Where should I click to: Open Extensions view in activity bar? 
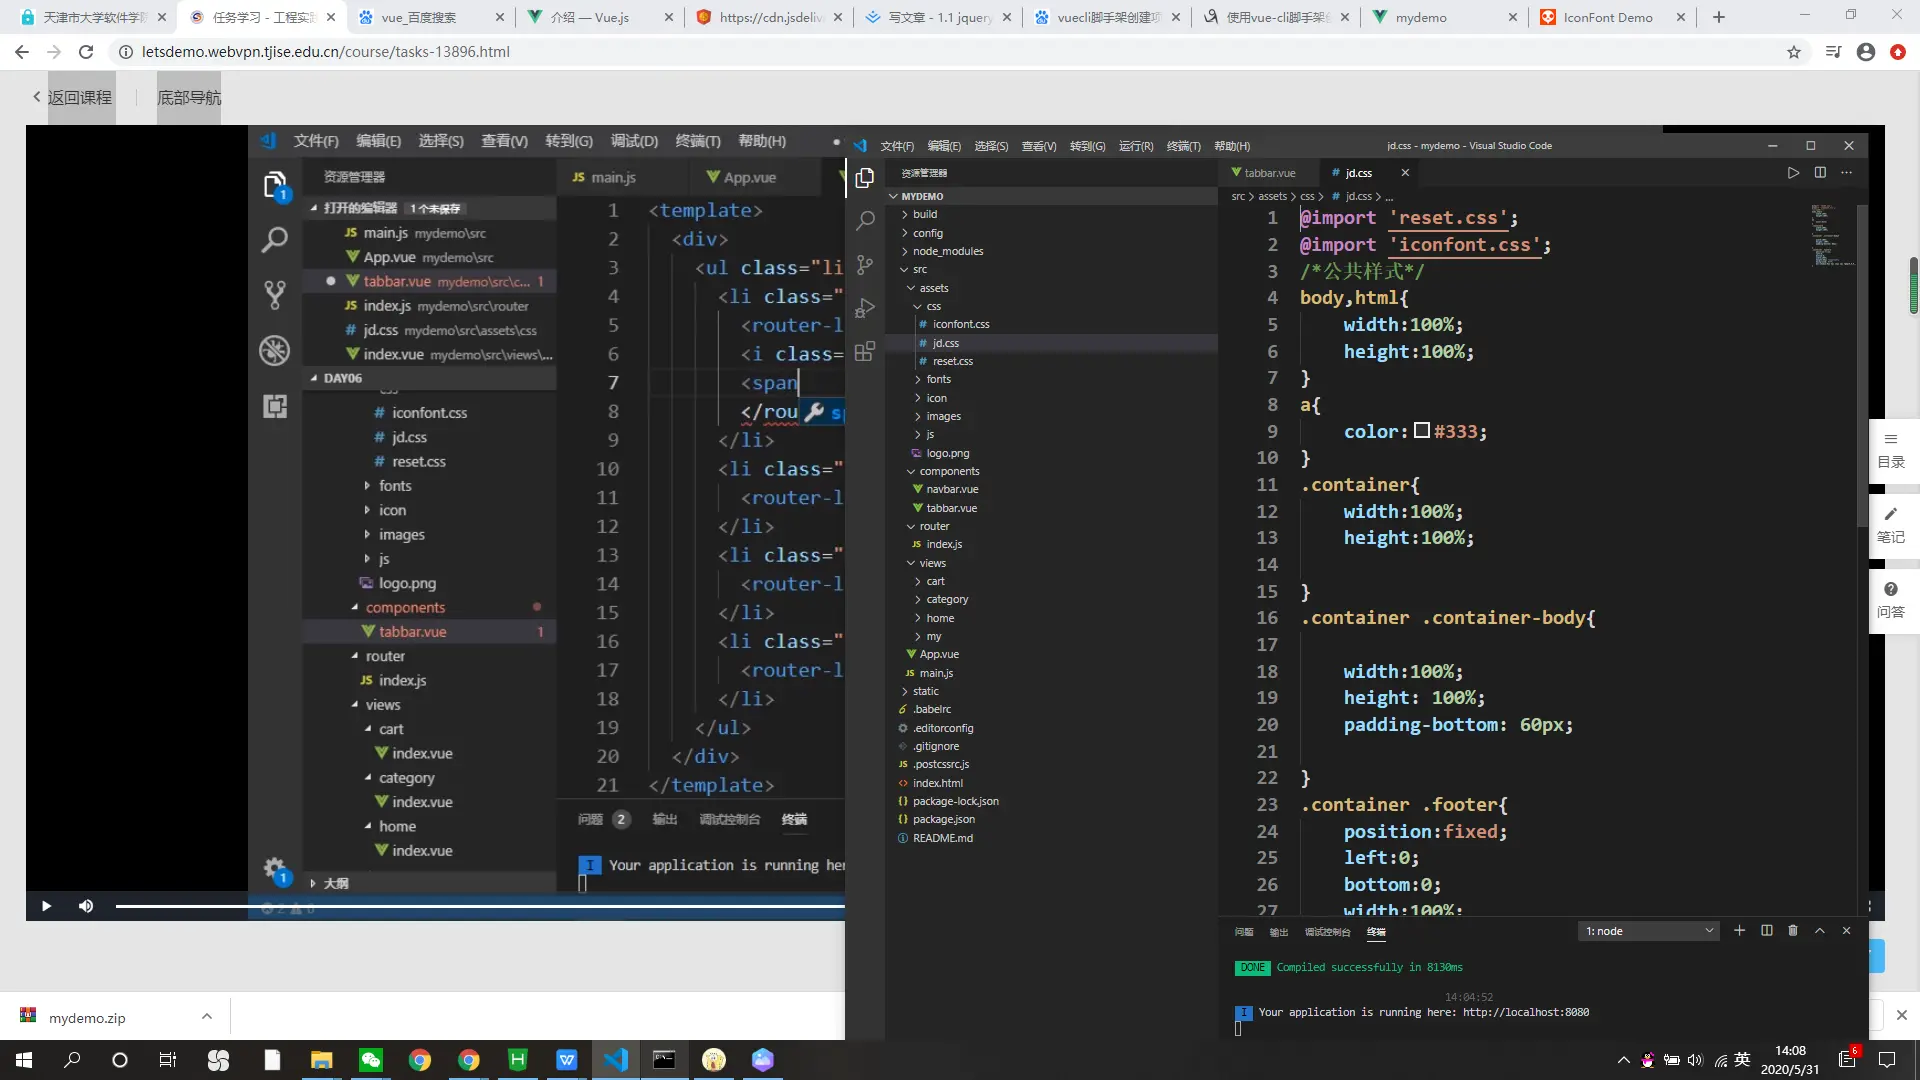(865, 351)
